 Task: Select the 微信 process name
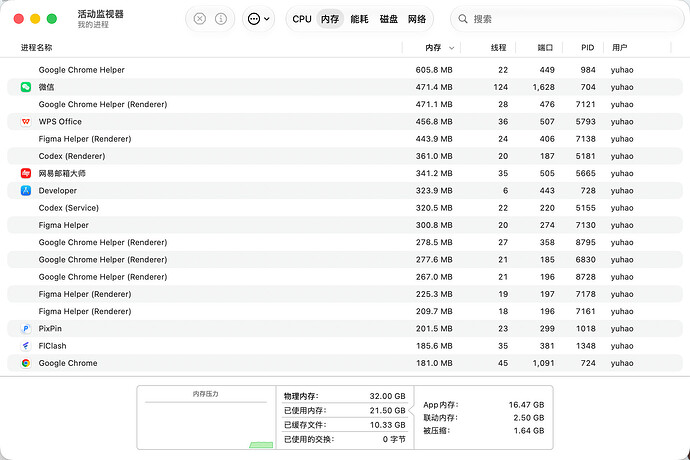[x=46, y=87]
